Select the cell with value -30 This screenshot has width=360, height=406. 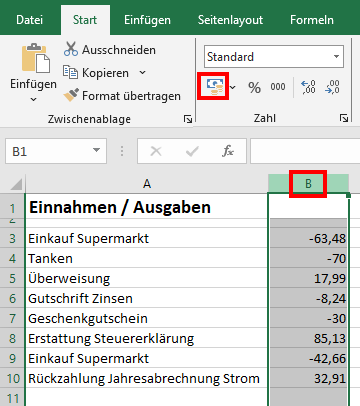308,318
